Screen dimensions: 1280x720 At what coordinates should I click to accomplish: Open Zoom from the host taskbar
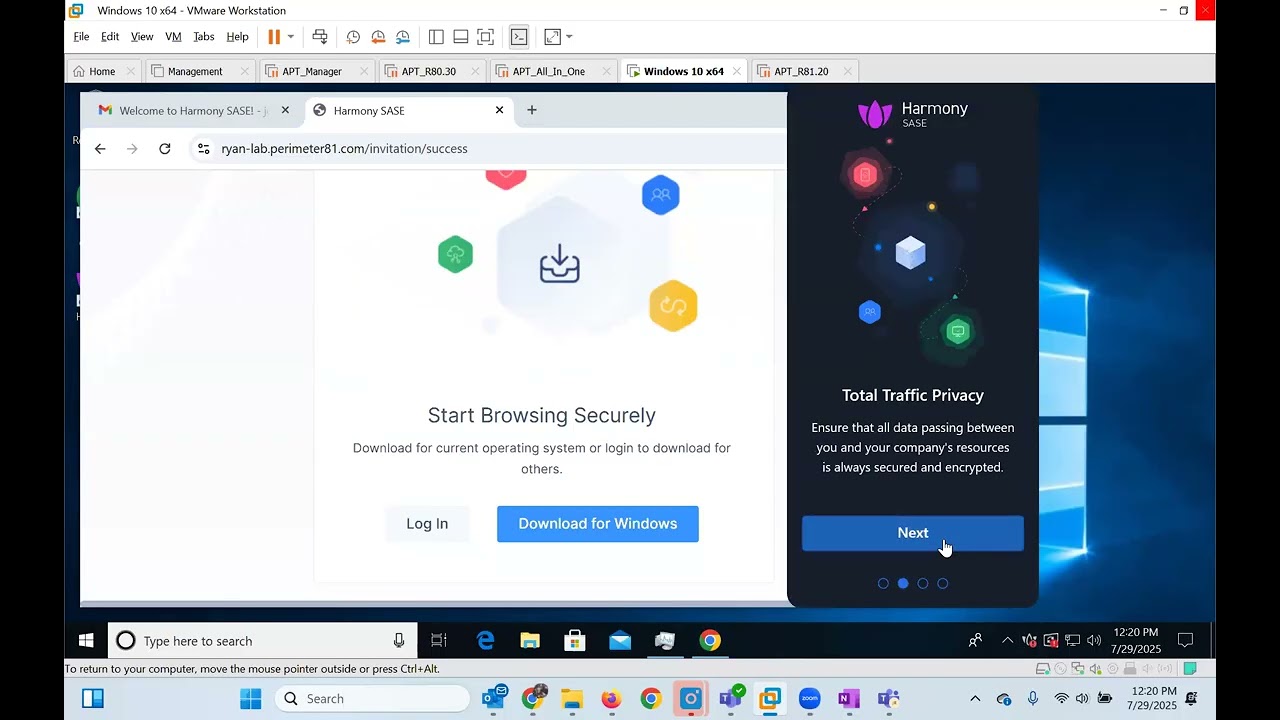pyautogui.click(x=810, y=699)
